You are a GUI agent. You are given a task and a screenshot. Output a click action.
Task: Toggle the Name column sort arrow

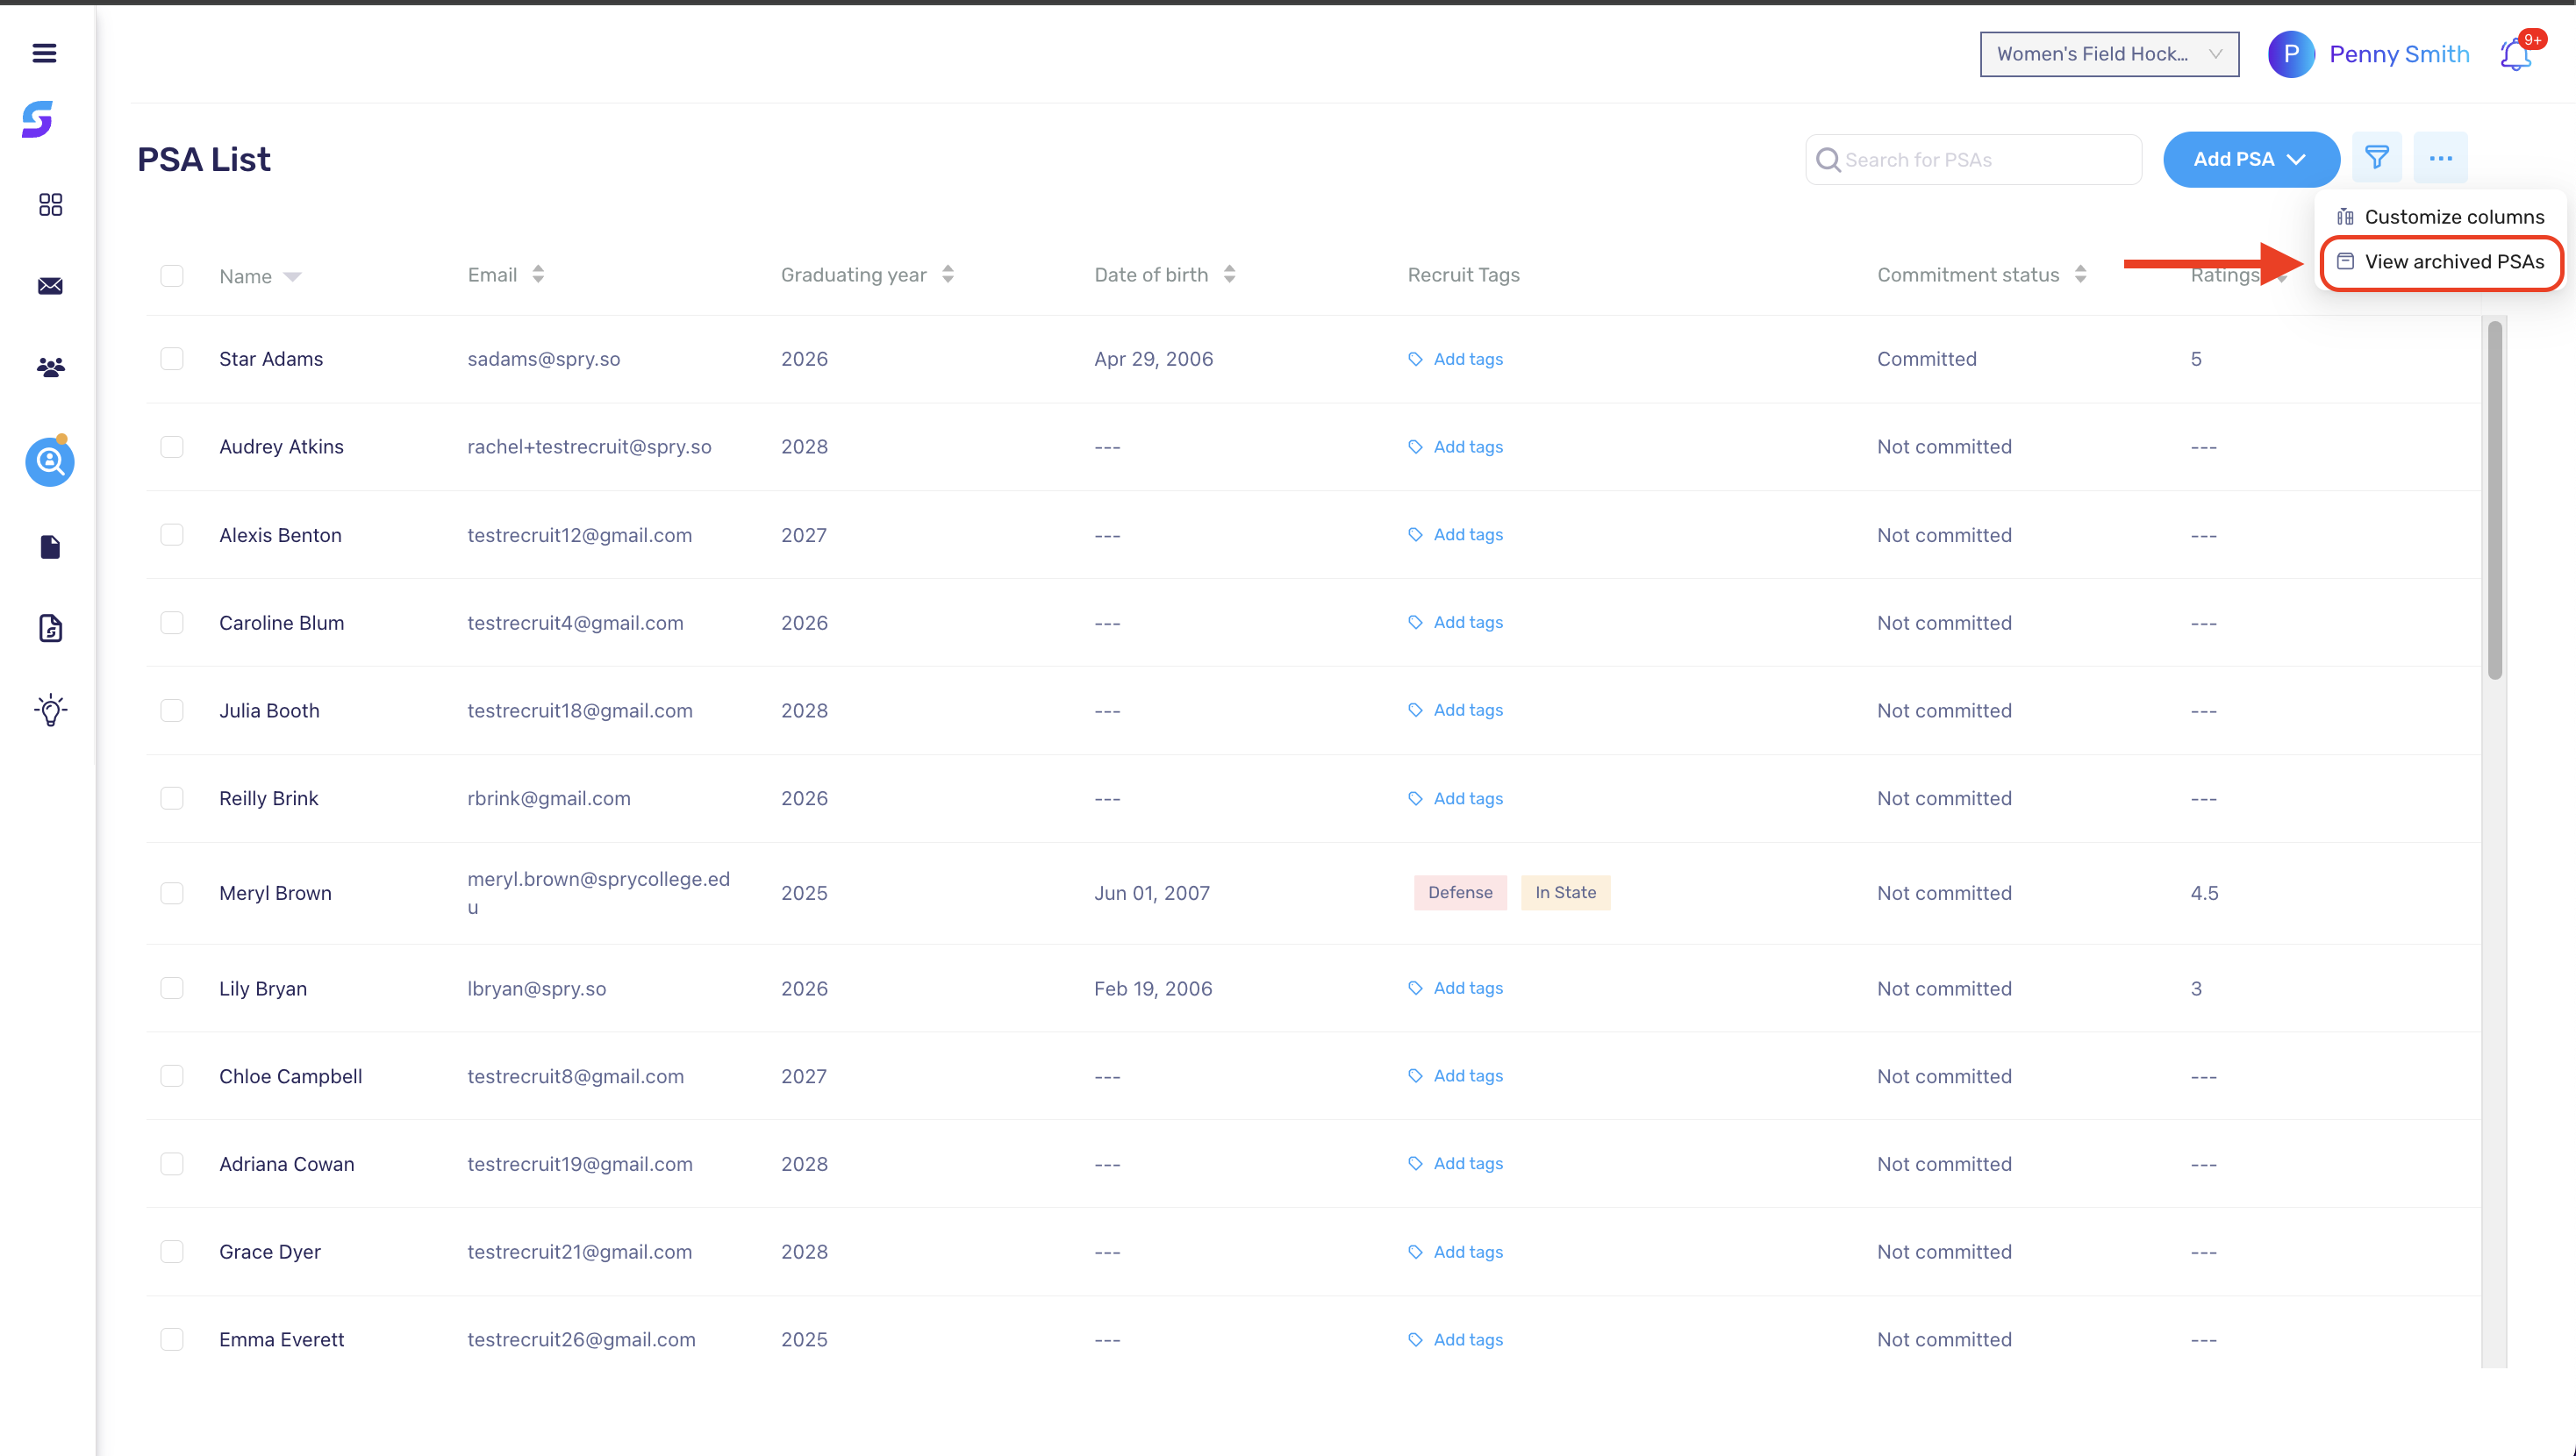292,277
